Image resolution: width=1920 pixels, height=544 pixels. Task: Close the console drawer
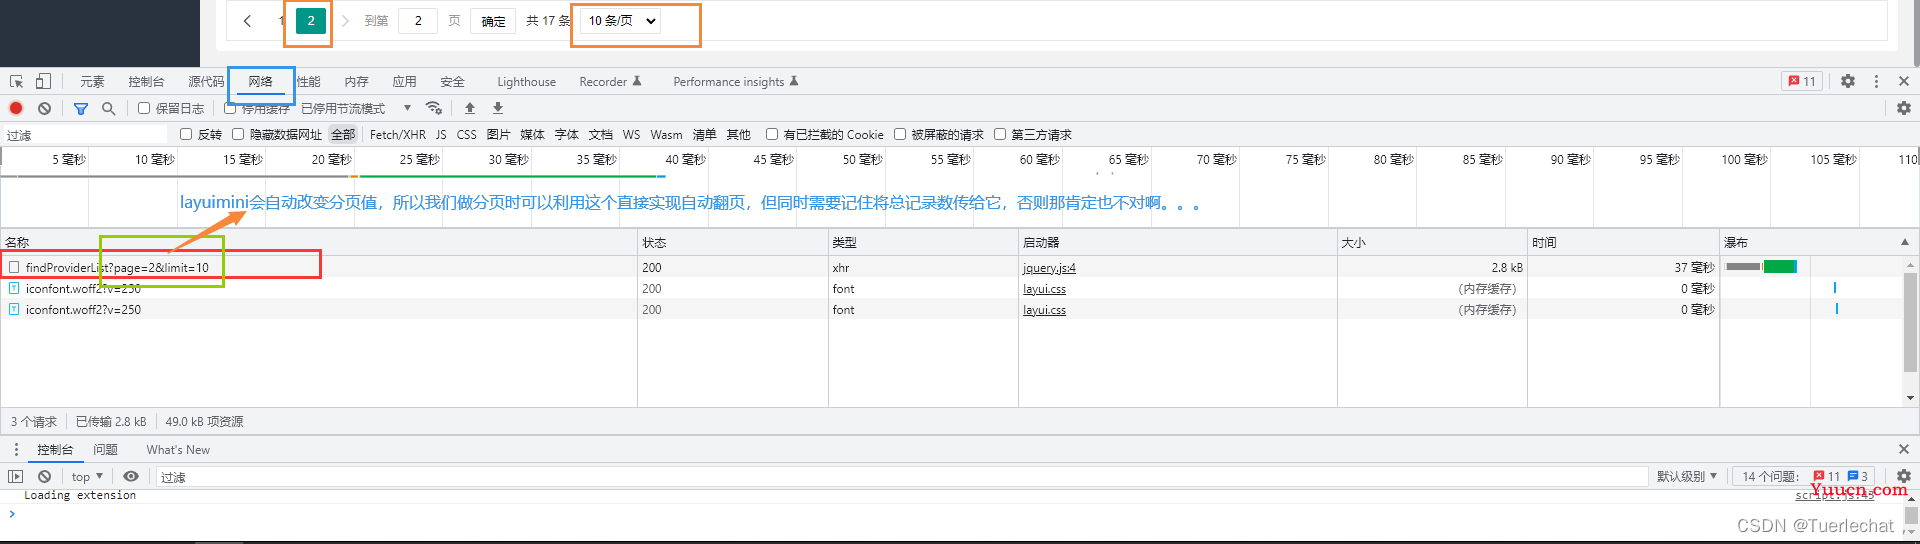[x=1904, y=450]
